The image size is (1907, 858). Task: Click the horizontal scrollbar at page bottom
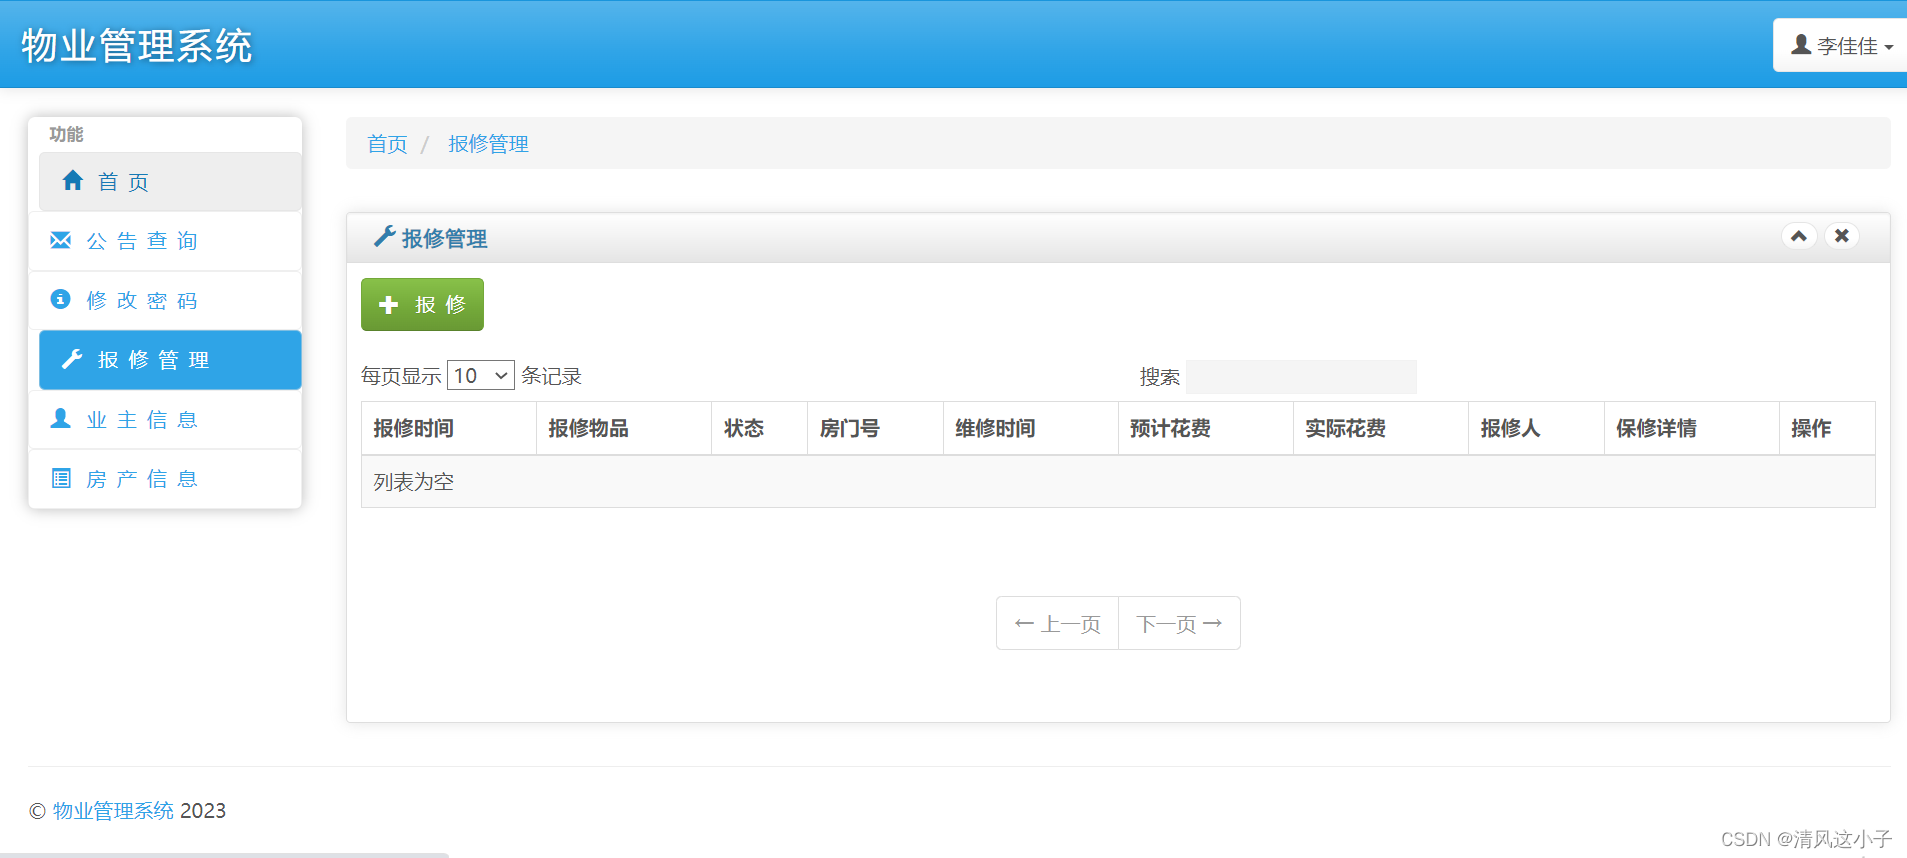pyautogui.click(x=225, y=855)
